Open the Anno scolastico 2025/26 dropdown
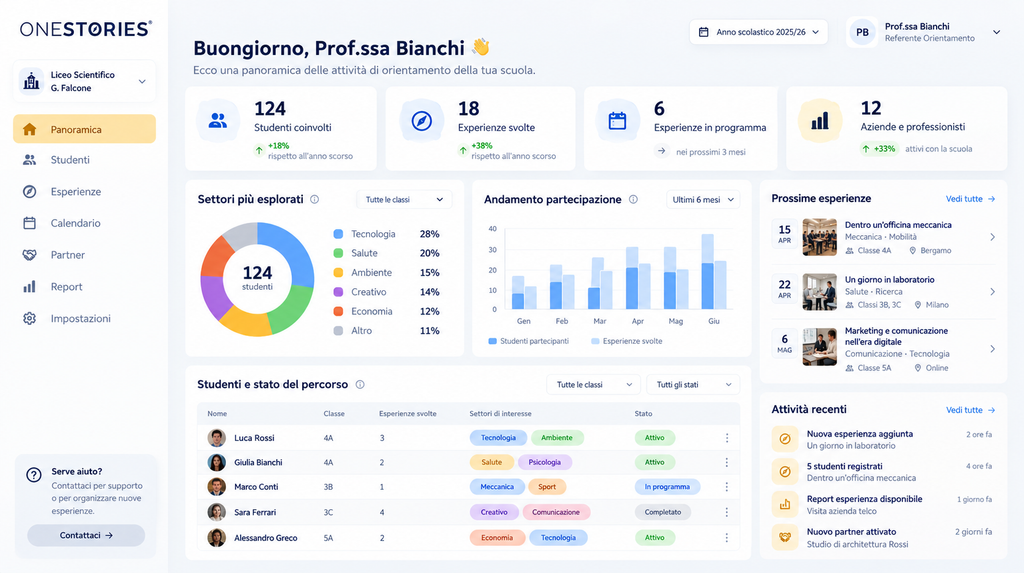Image resolution: width=1024 pixels, height=573 pixels. pyautogui.click(x=758, y=32)
